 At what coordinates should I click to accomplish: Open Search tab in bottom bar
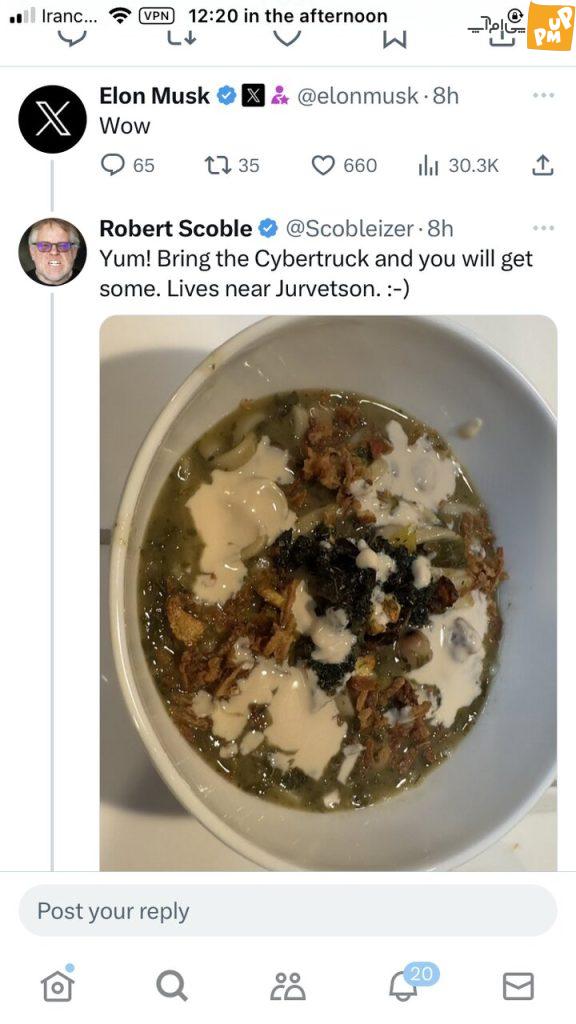(x=172, y=985)
